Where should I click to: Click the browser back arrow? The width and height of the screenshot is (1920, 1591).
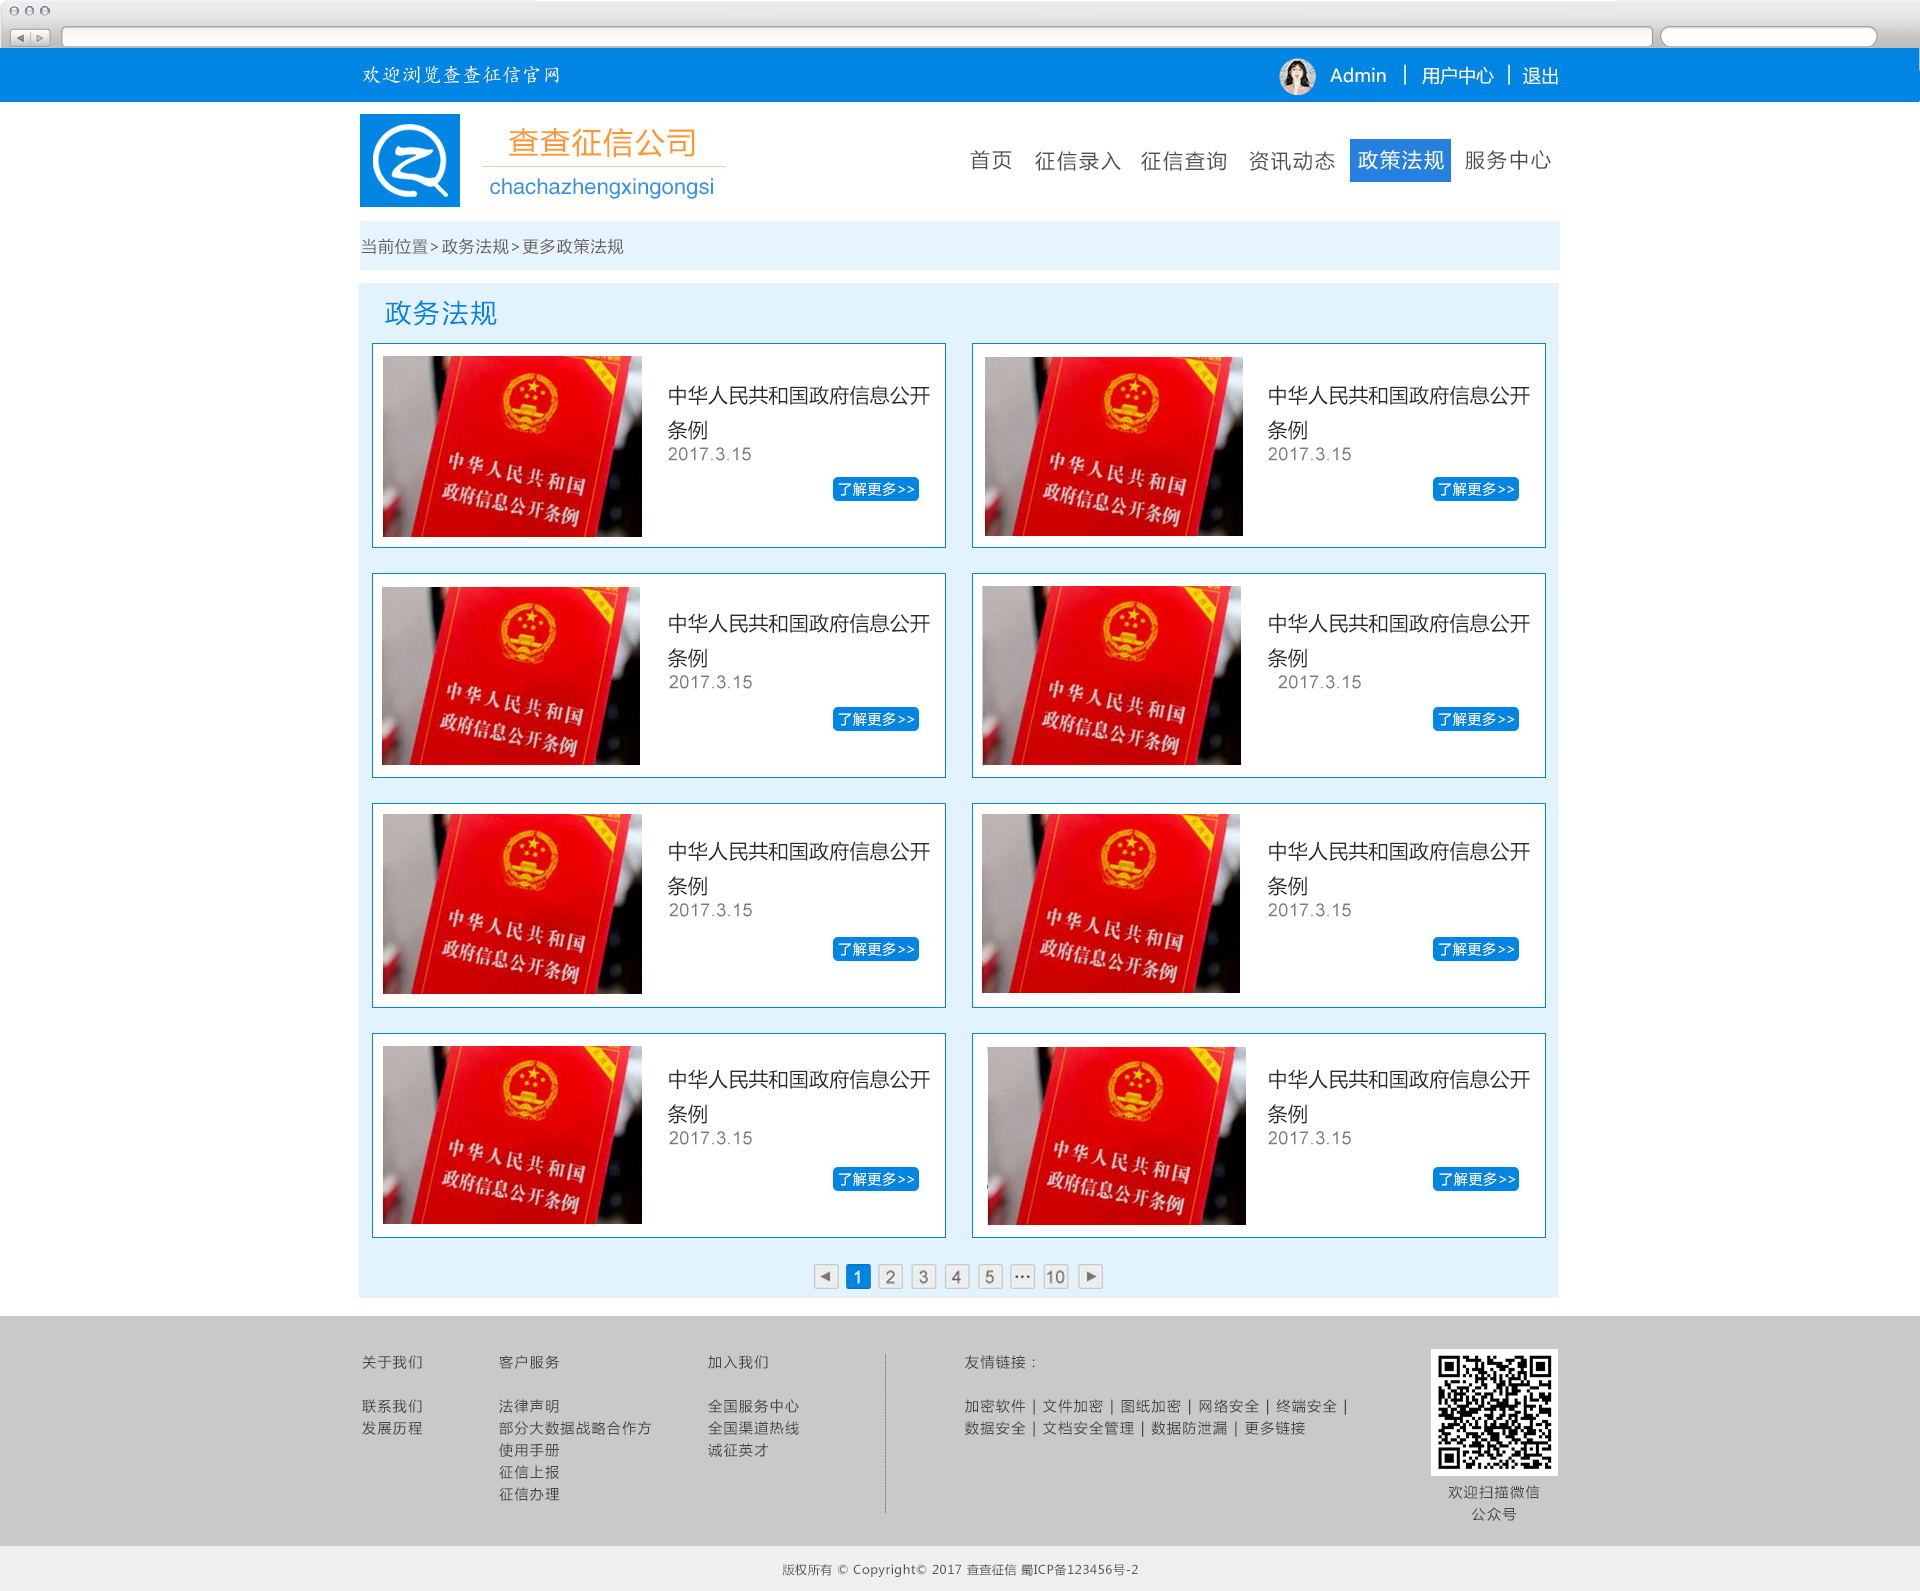20,37
